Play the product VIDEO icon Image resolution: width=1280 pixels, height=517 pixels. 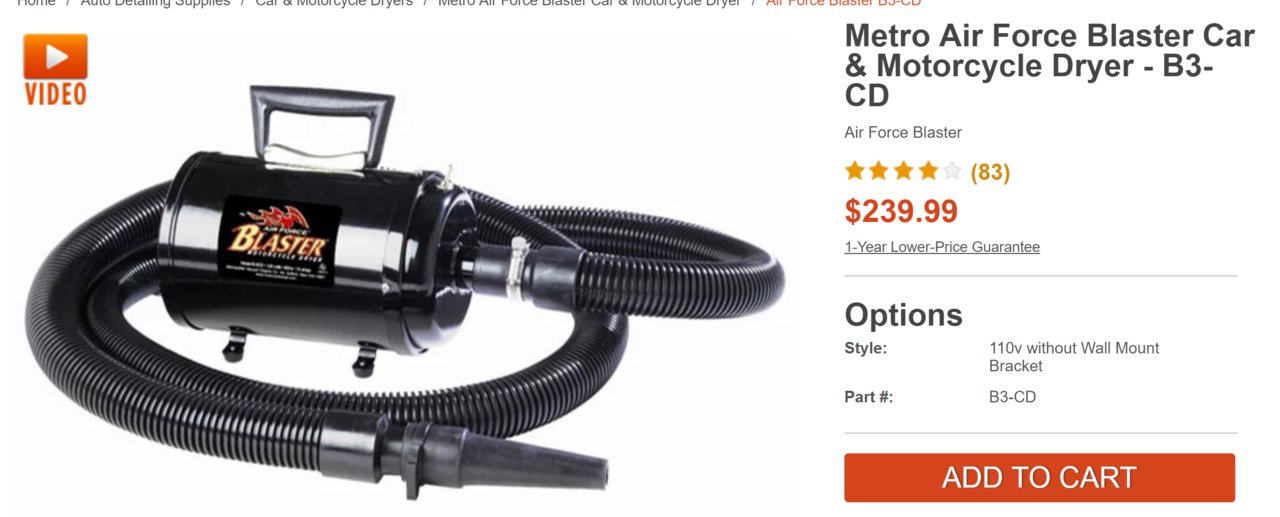coord(56,69)
